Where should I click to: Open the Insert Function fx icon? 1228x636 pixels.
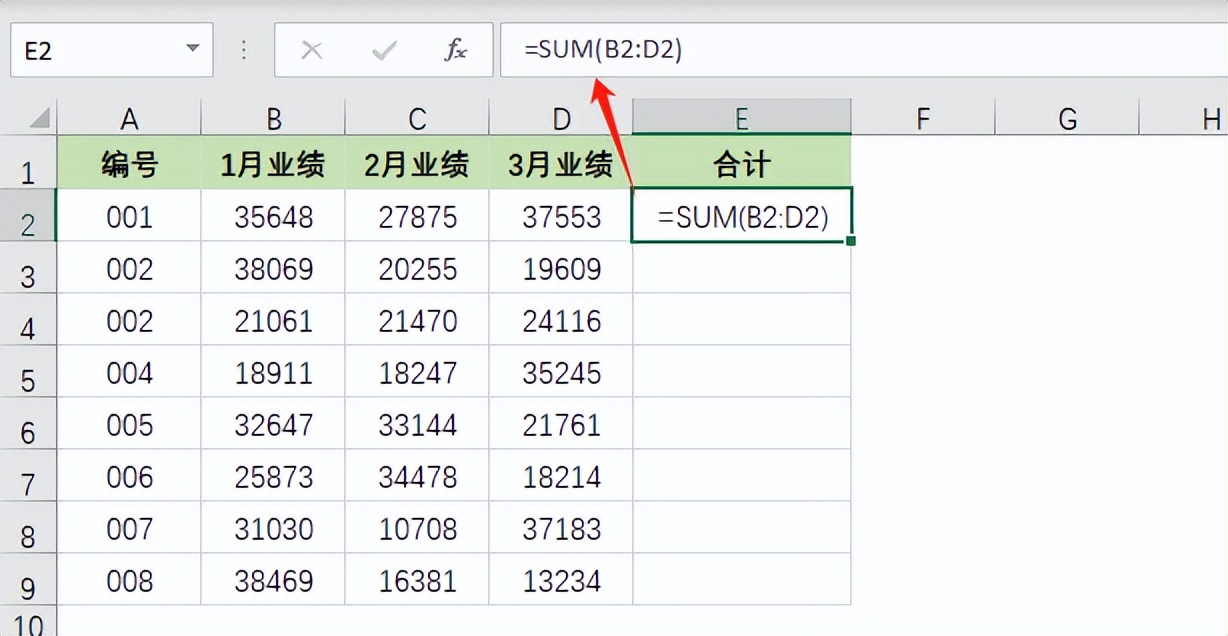tap(456, 50)
